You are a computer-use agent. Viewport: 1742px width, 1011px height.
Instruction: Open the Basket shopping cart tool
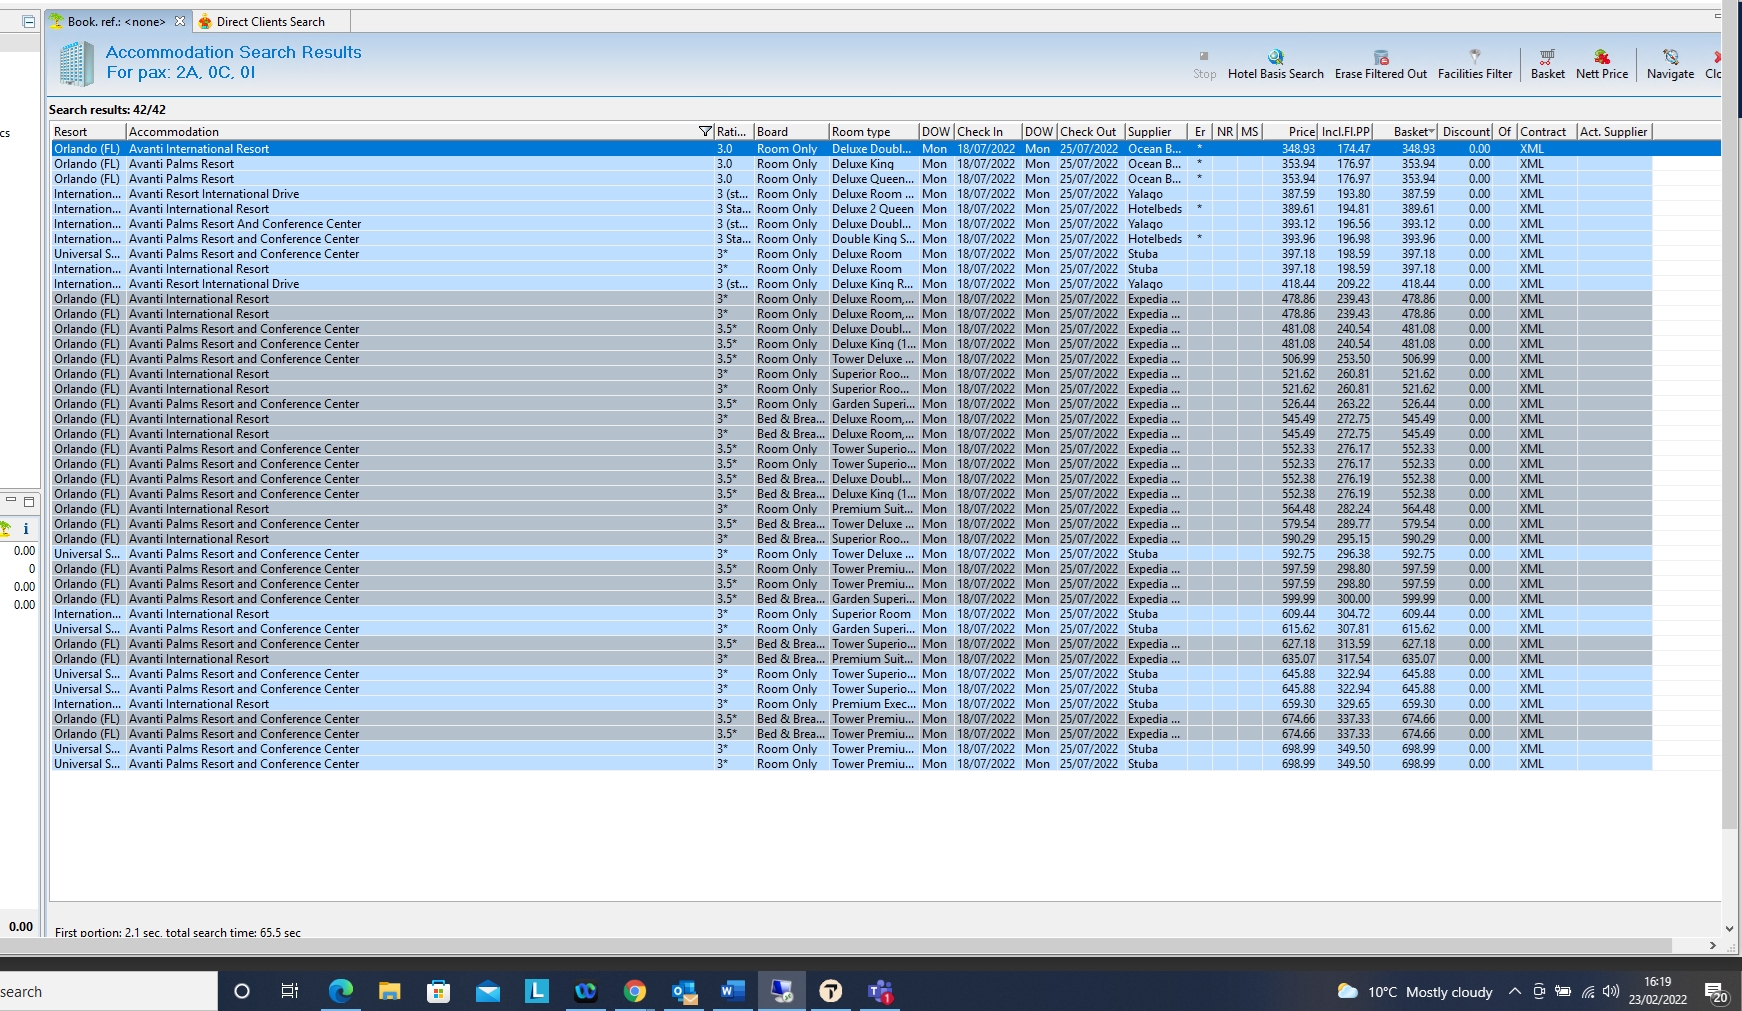coord(1547,64)
